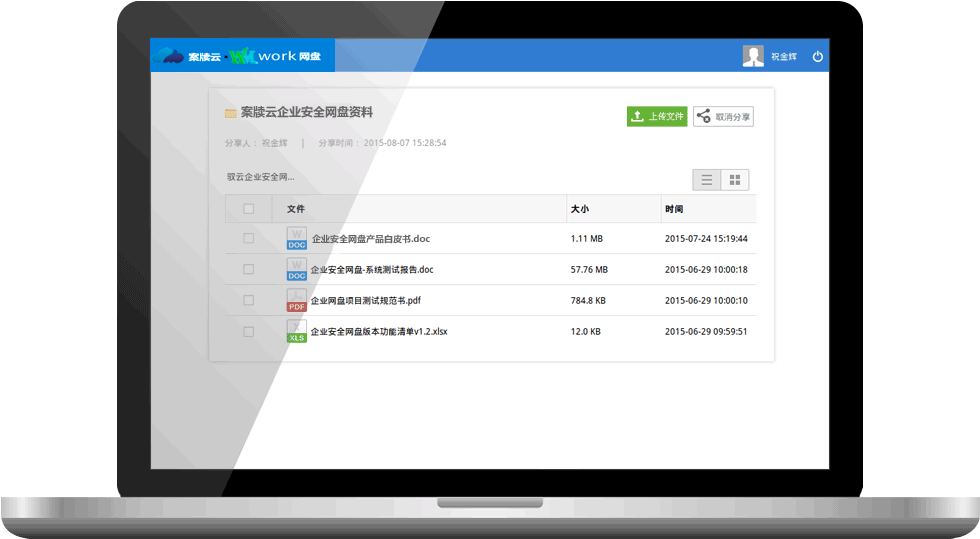This screenshot has width=980, height=539.
Task: Click the folder icon beside 案牍云企业安全网盘资料
Action: point(231,114)
